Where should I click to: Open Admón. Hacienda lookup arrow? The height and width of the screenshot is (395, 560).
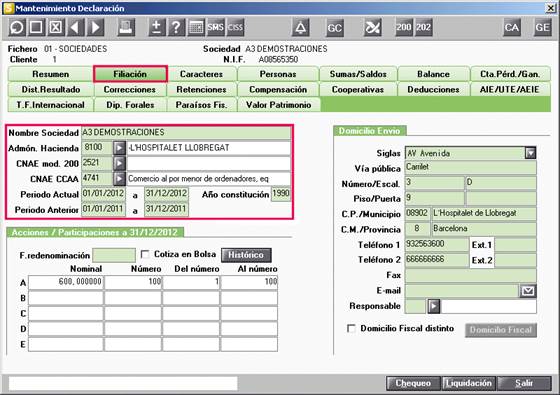(x=119, y=148)
